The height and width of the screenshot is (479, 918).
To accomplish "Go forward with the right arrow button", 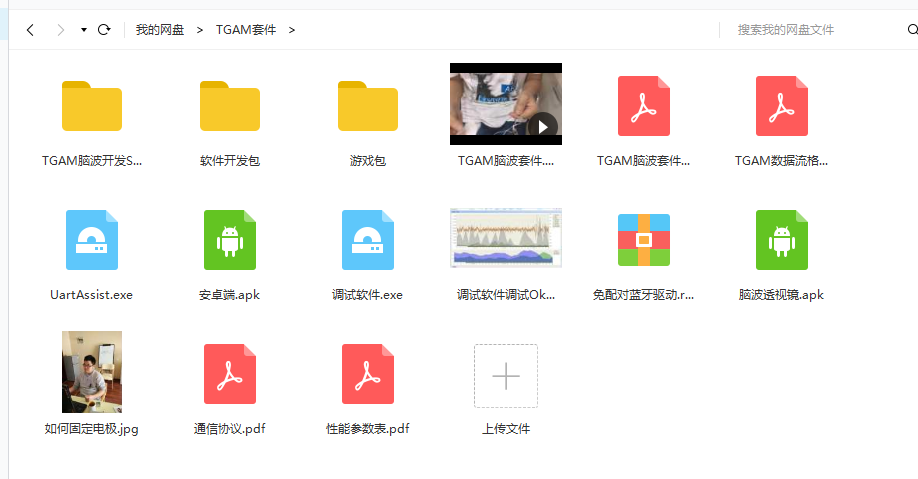I will point(60,30).
